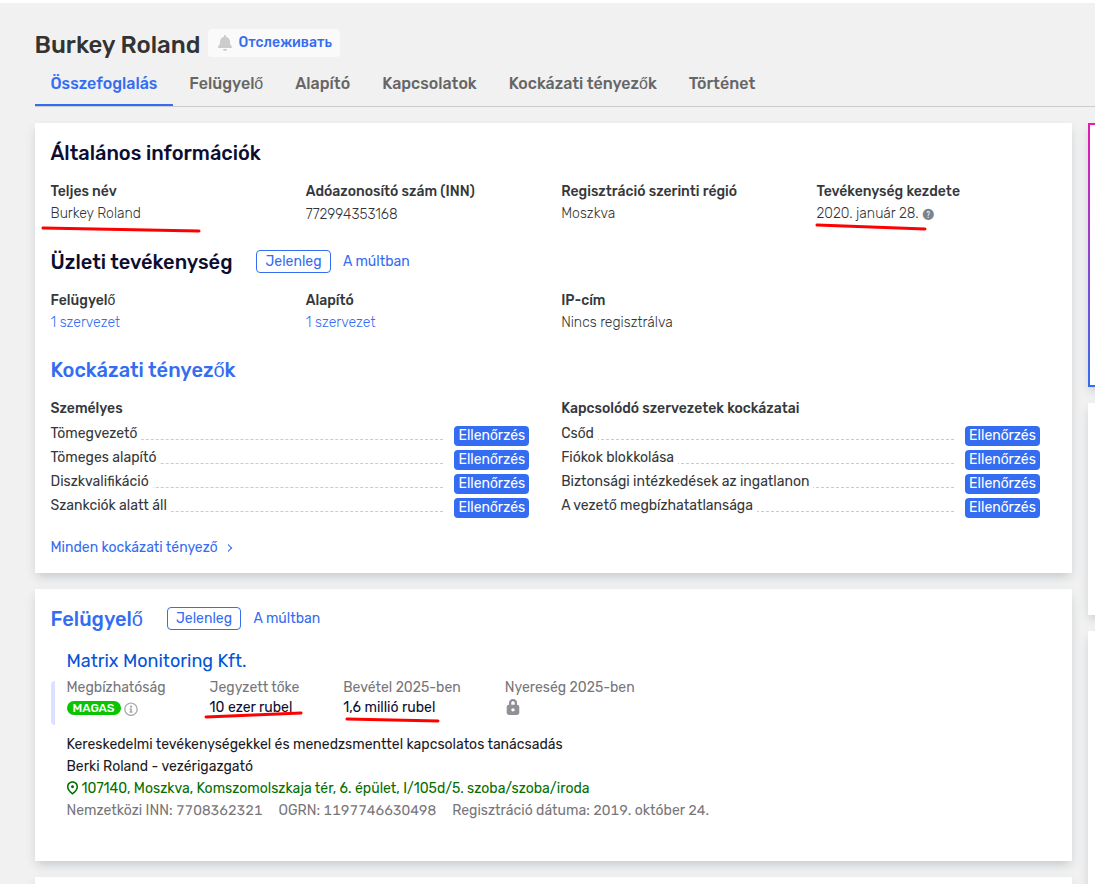Switch to the Kapcsolatok tab

pos(429,84)
